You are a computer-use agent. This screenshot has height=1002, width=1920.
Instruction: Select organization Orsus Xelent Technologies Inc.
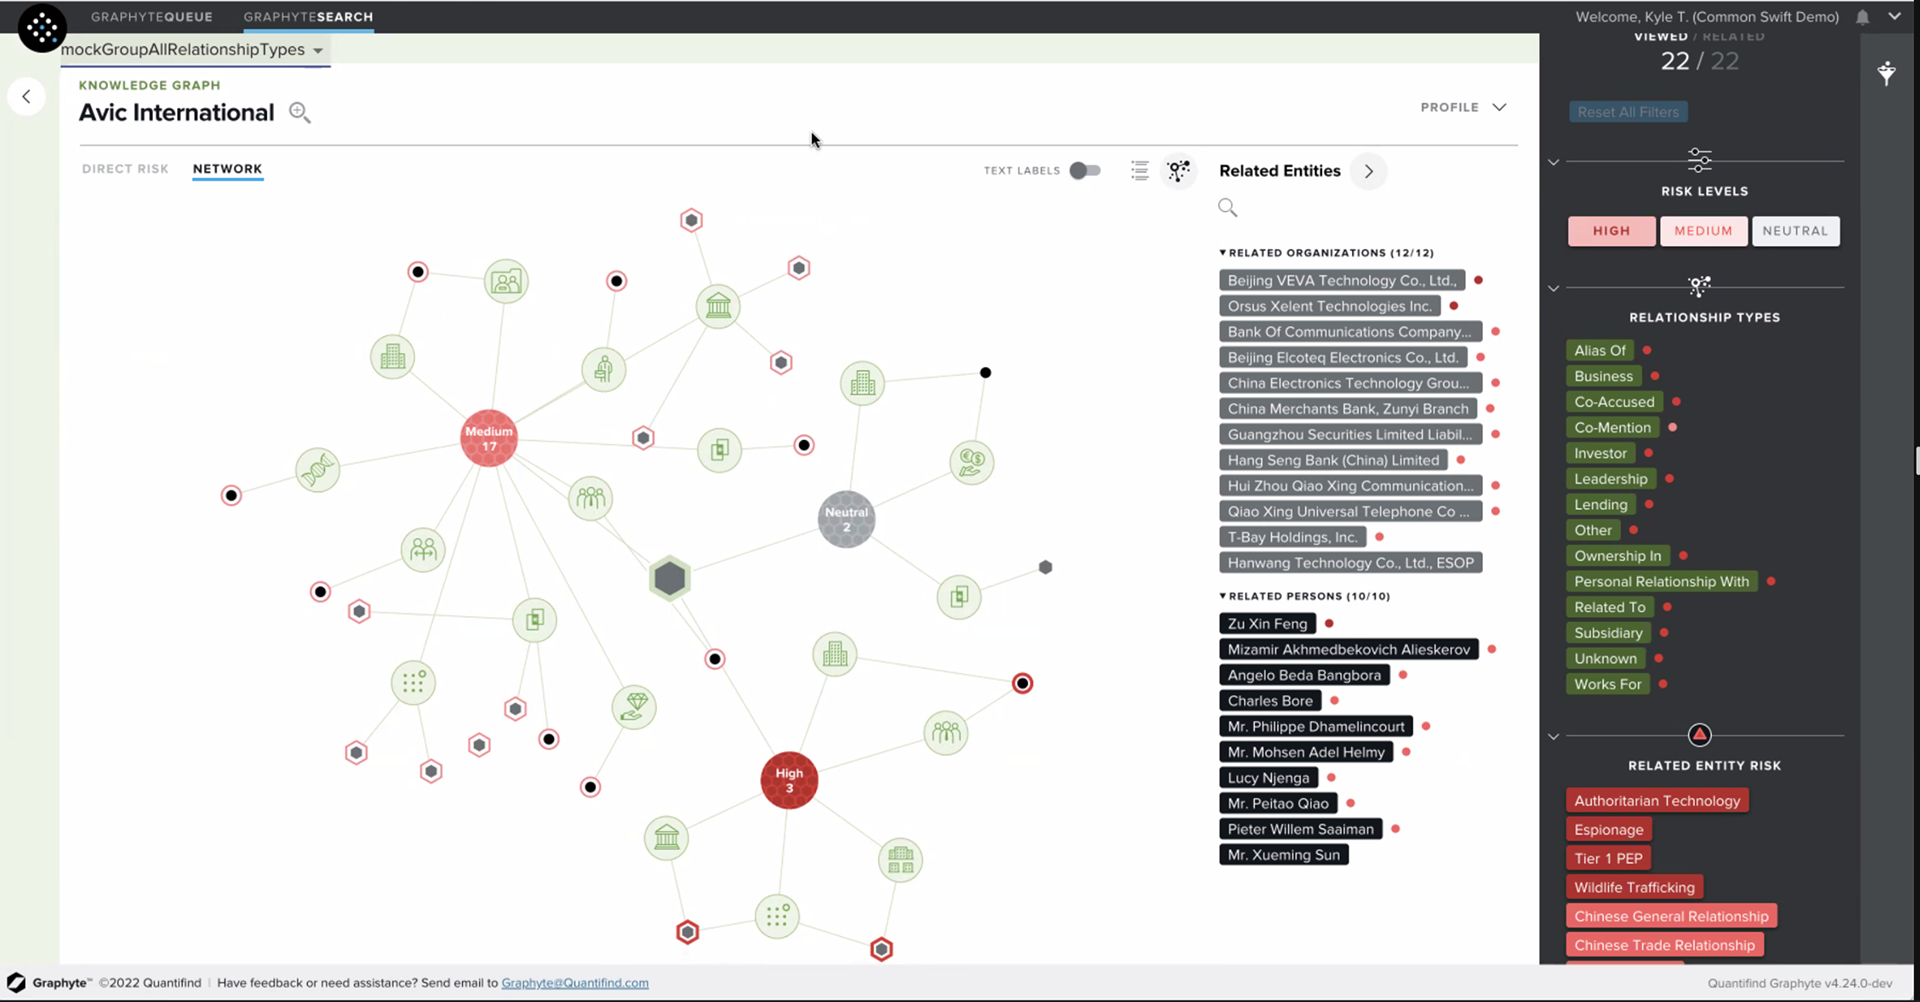(1330, 307)
